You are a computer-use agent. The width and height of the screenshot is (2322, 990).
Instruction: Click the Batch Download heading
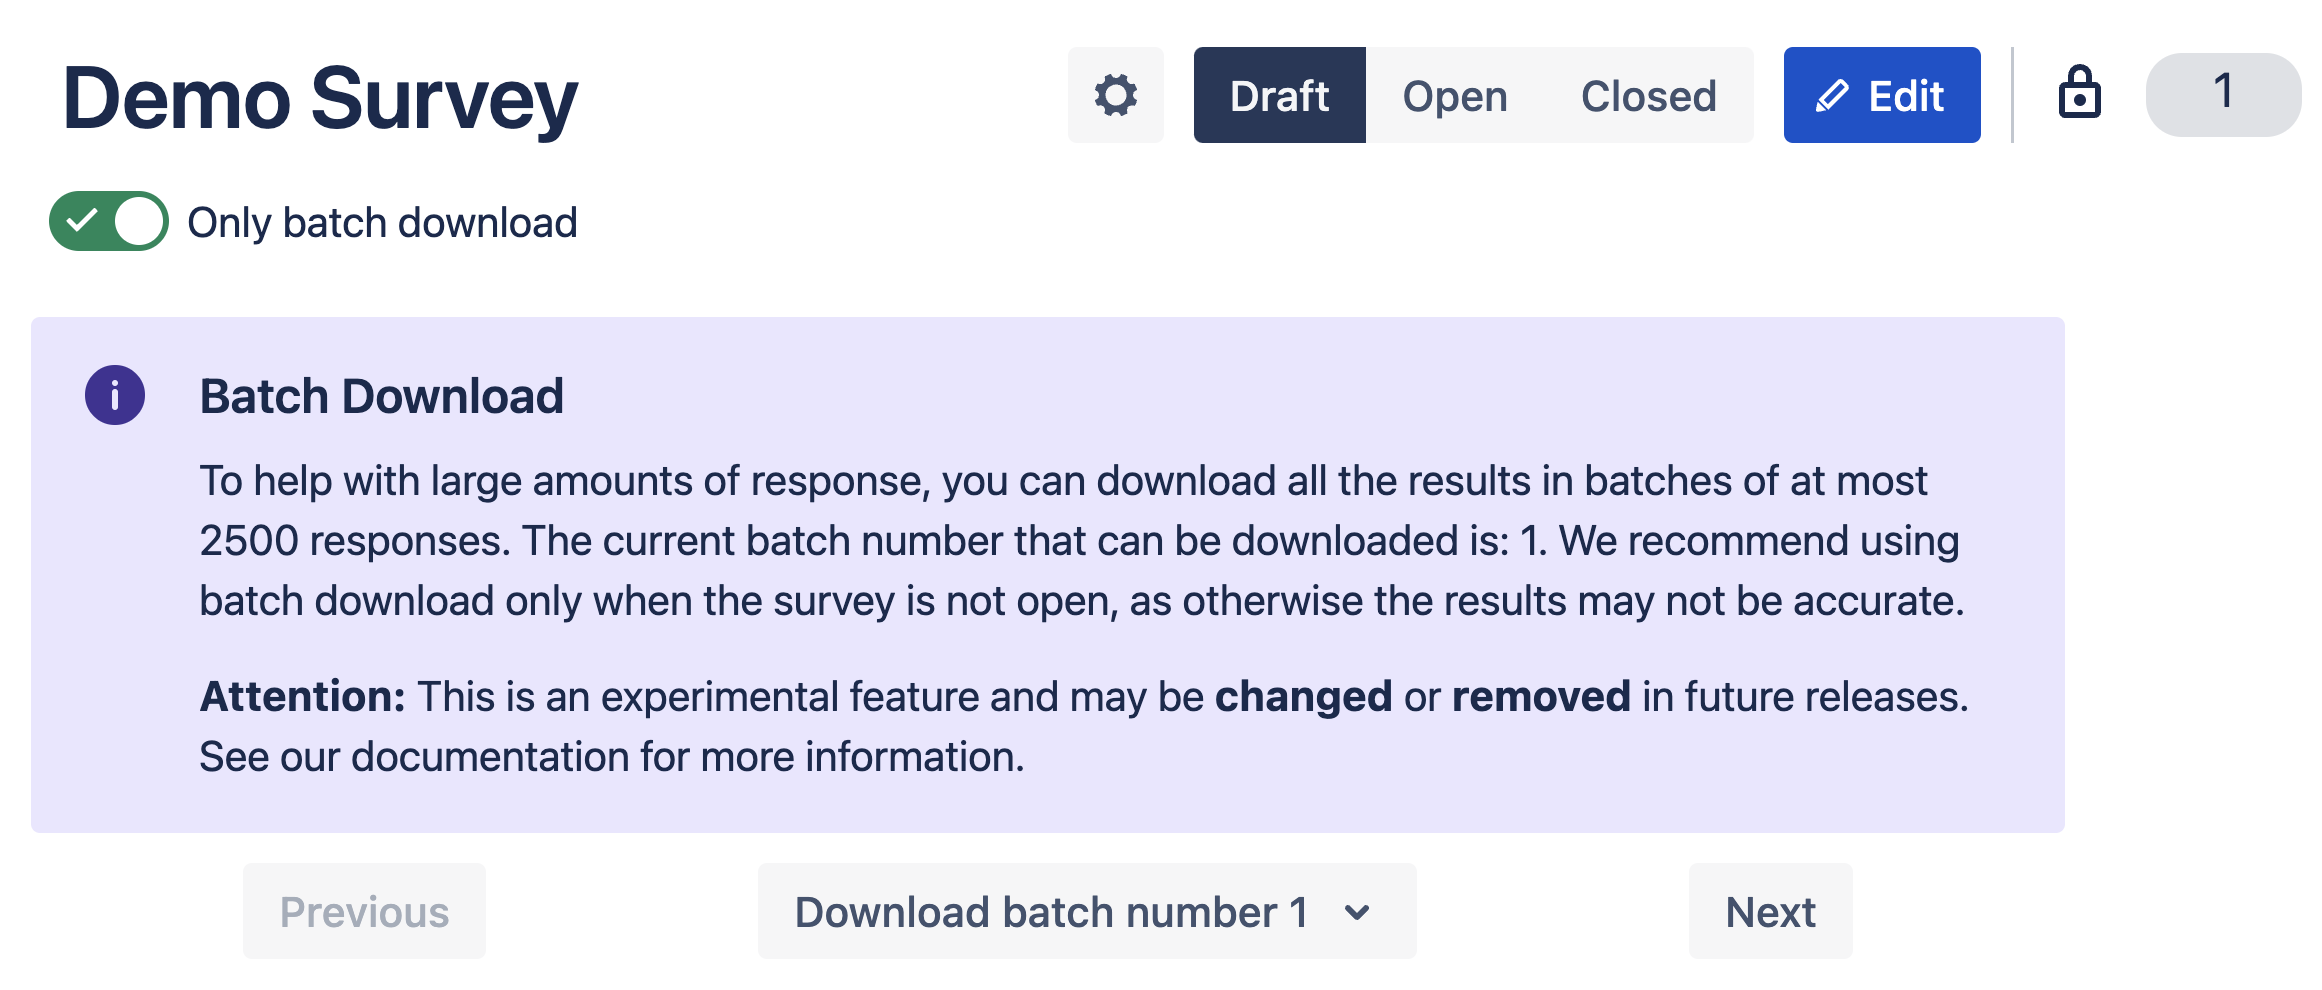pos(381,396)
